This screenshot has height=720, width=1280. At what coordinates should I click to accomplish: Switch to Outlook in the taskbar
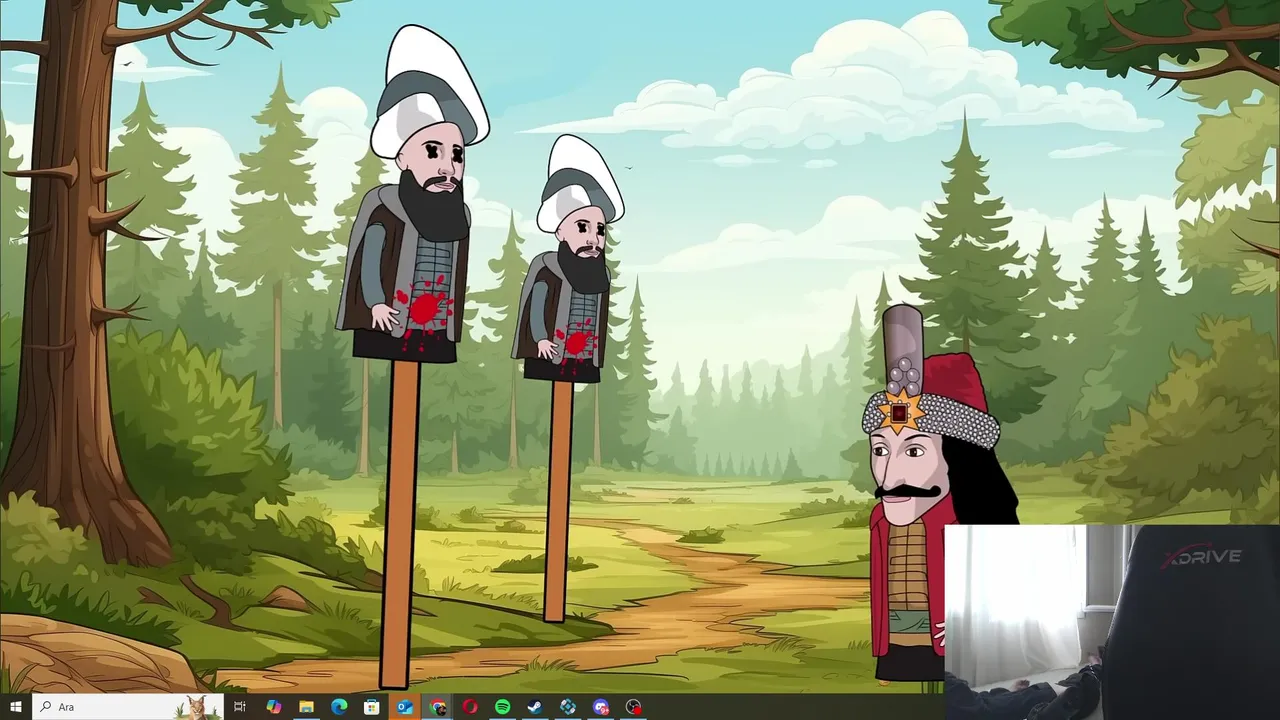pos(404,707)
